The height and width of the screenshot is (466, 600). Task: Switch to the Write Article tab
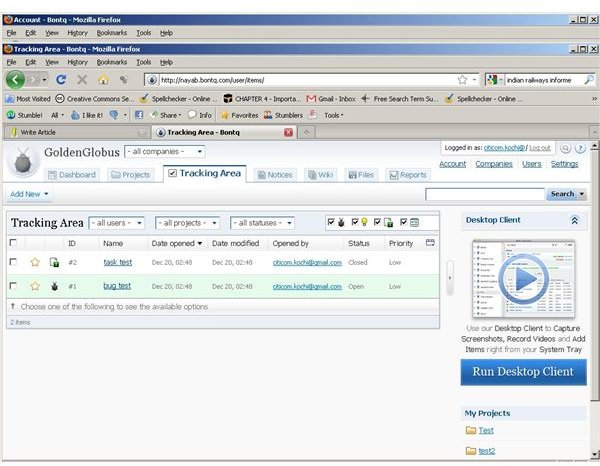tap(77, 132)
